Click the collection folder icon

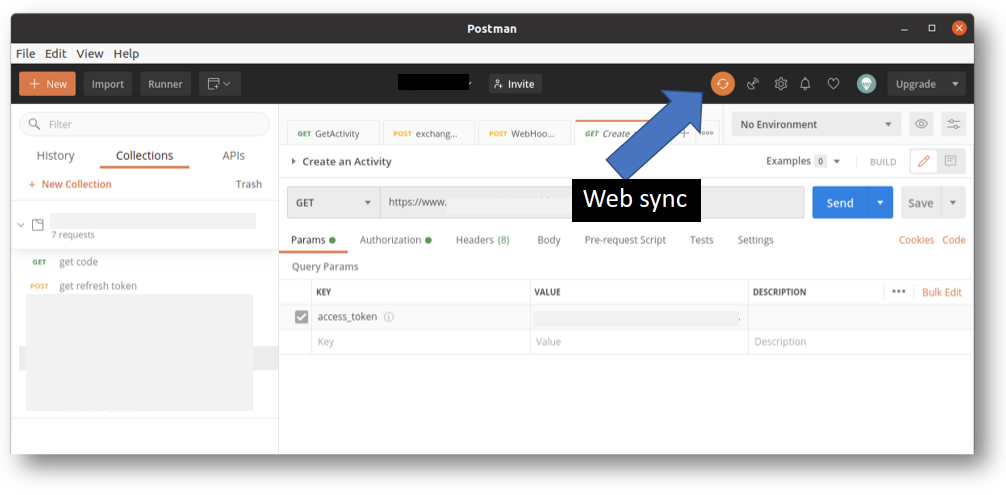coord(38,225)
